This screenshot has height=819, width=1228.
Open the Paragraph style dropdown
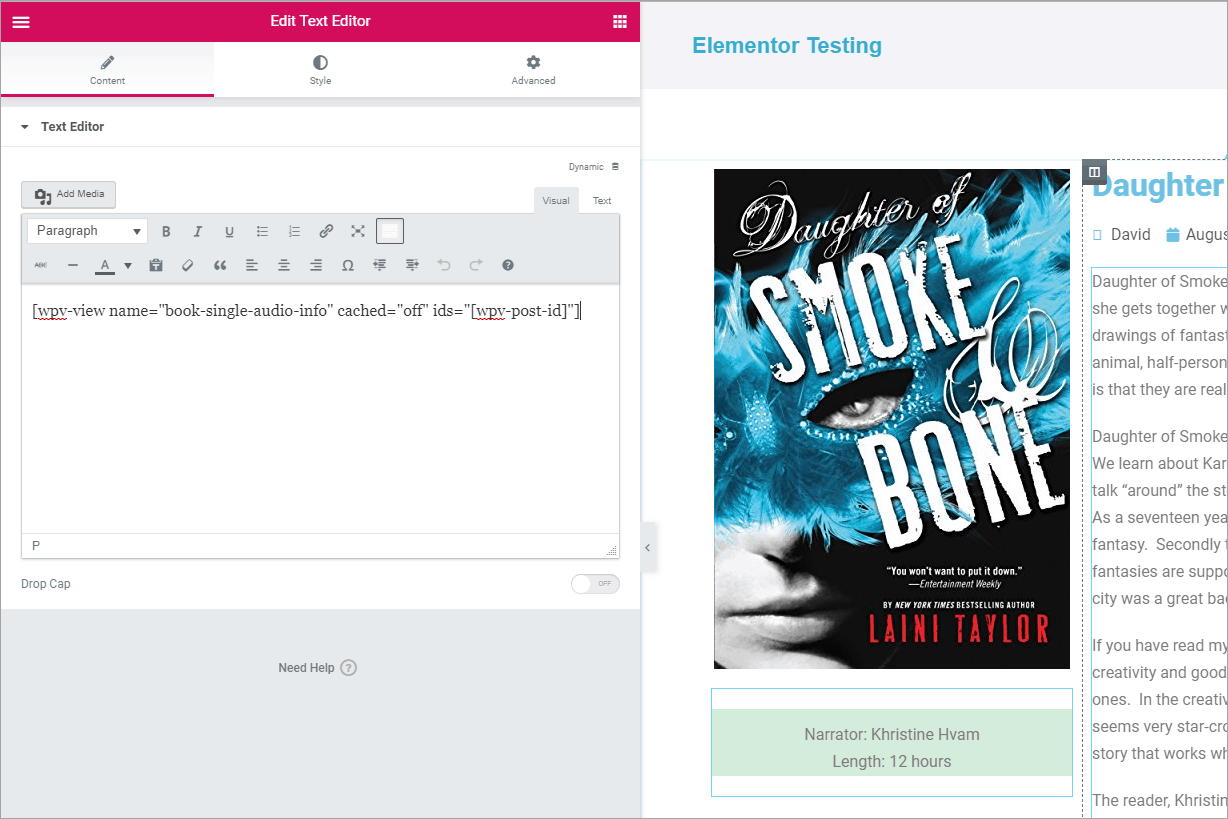(87, 230)
